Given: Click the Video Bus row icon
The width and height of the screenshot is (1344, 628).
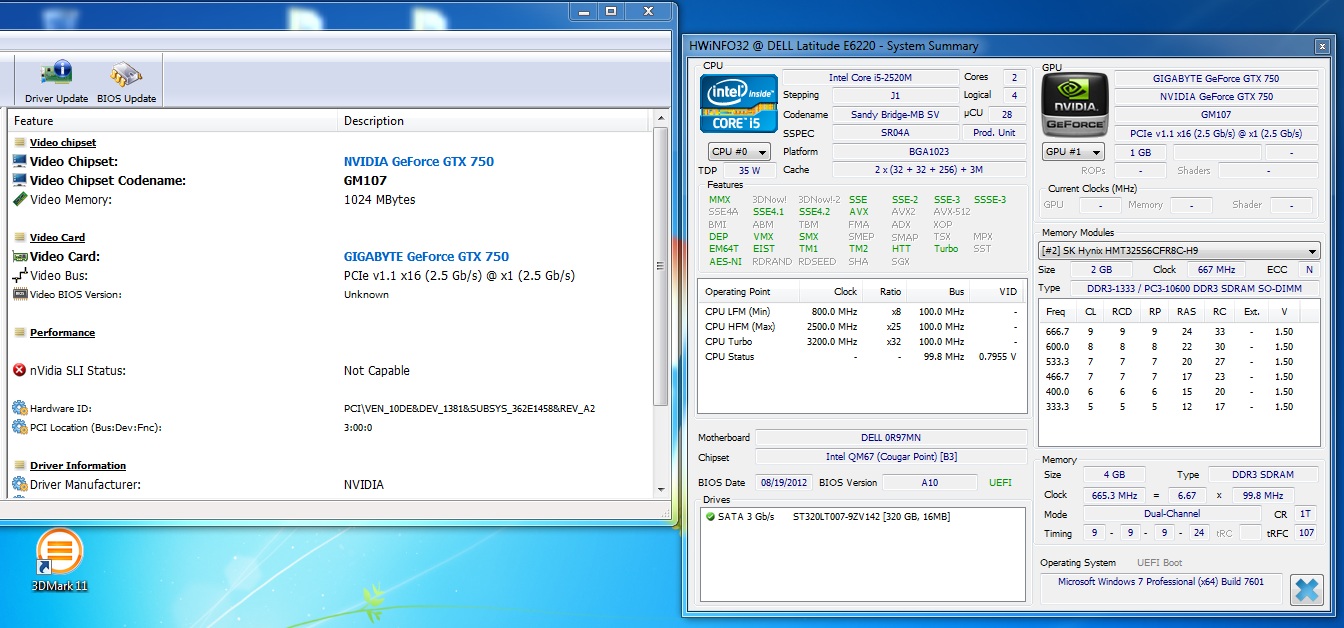Looking at the screenshot, I should (19, 275).
